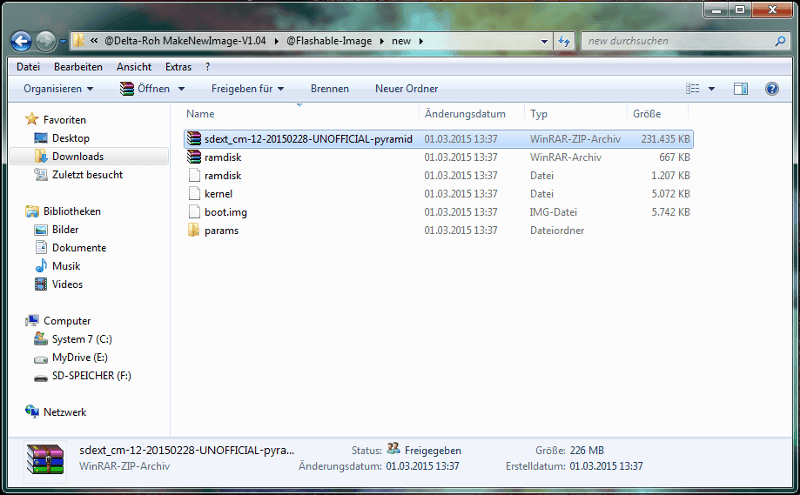Screen dimensions: 800x495
Task: Click the folder icon in the address bar
Action: pyautogui.click(x=78, y=41)
